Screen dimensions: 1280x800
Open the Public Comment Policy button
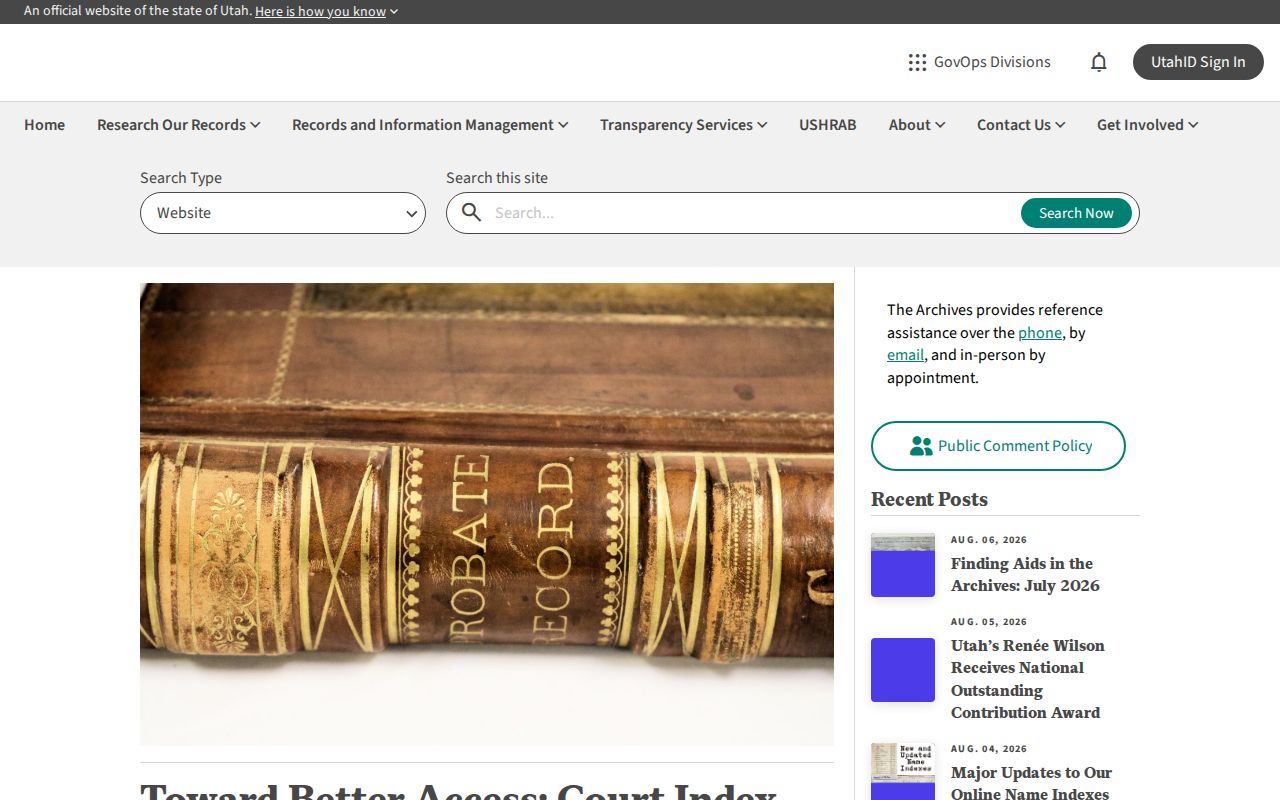click(998, 446)
